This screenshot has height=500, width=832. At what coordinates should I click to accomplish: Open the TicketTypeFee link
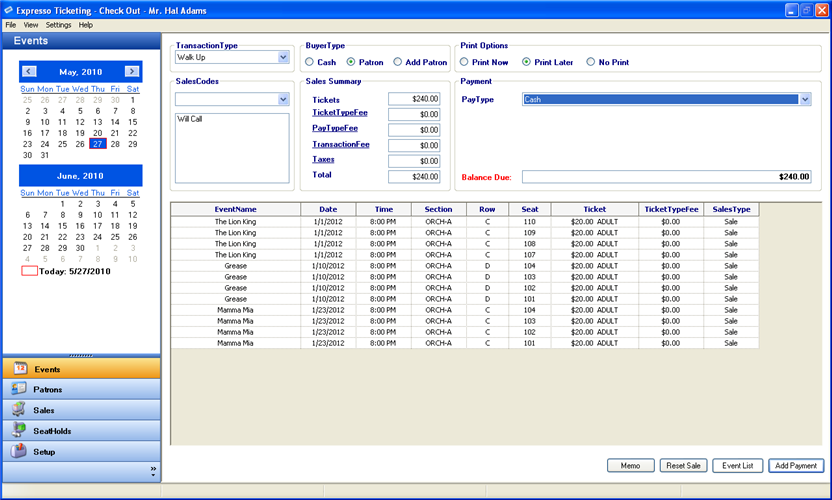[340, 113]
